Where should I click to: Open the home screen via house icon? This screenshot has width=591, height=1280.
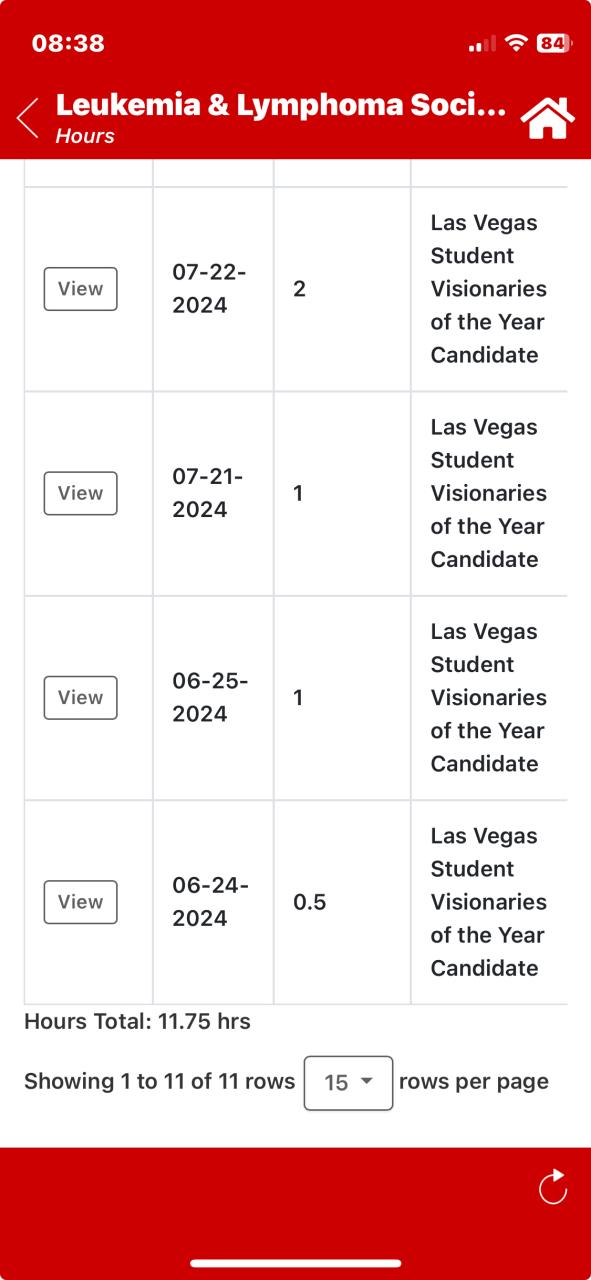click(548, 118)
